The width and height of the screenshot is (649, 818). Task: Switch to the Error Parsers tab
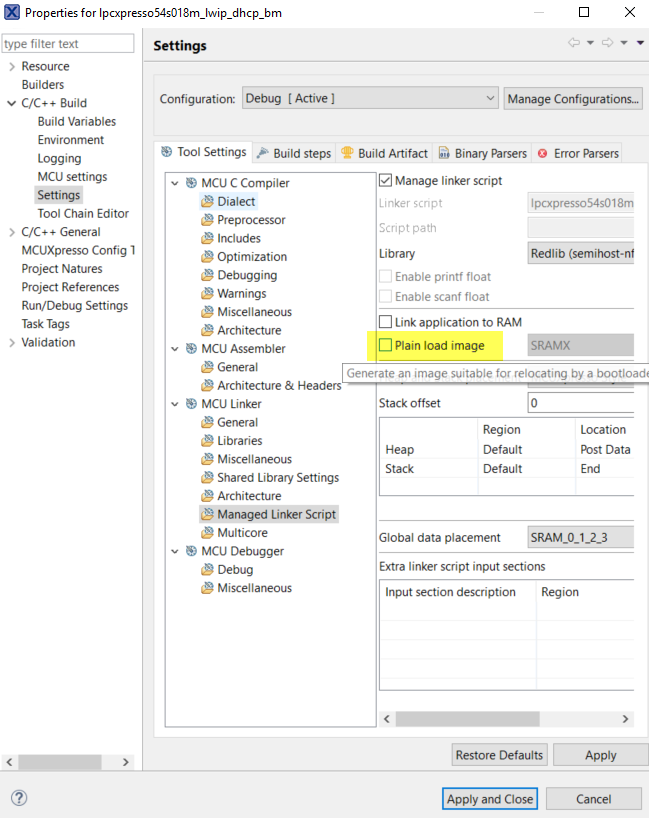(578, 153)
